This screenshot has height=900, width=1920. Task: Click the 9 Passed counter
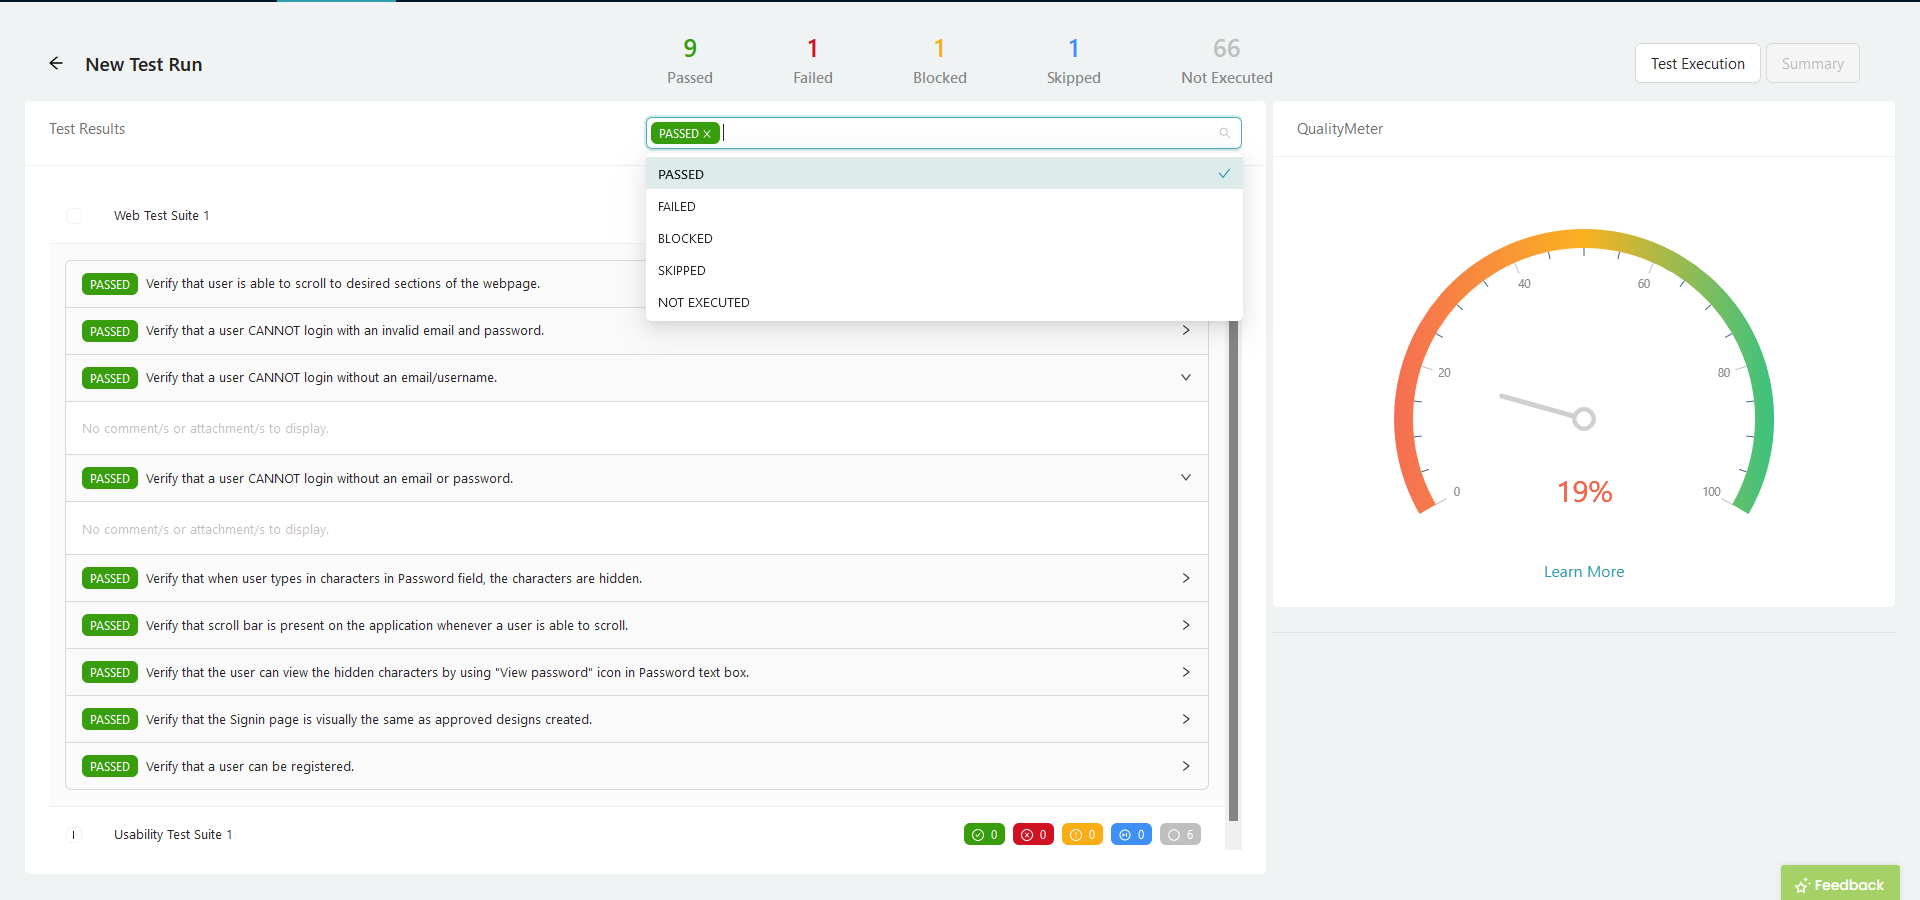click(690, 61)
